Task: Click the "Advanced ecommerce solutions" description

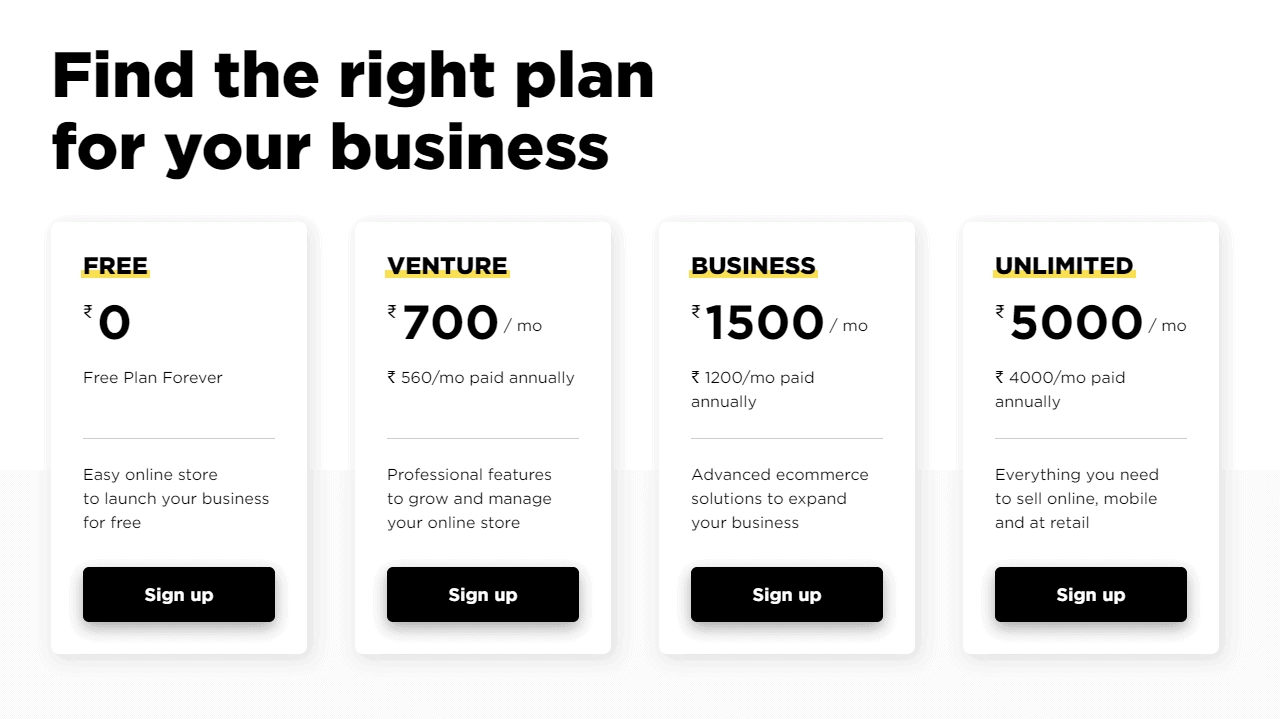Action: coord(780,498)
